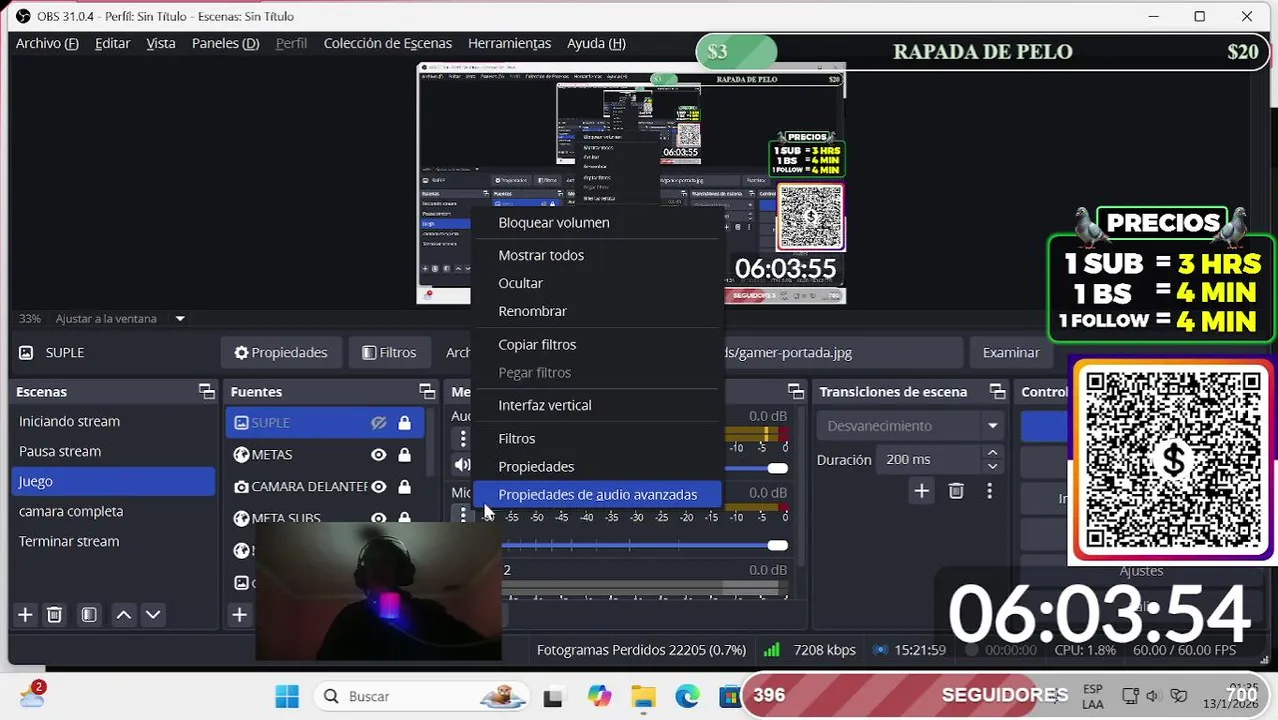This screenshot has height=720, width=1278.
Task: Open the Vista menu
Action: tap(161, 43)
